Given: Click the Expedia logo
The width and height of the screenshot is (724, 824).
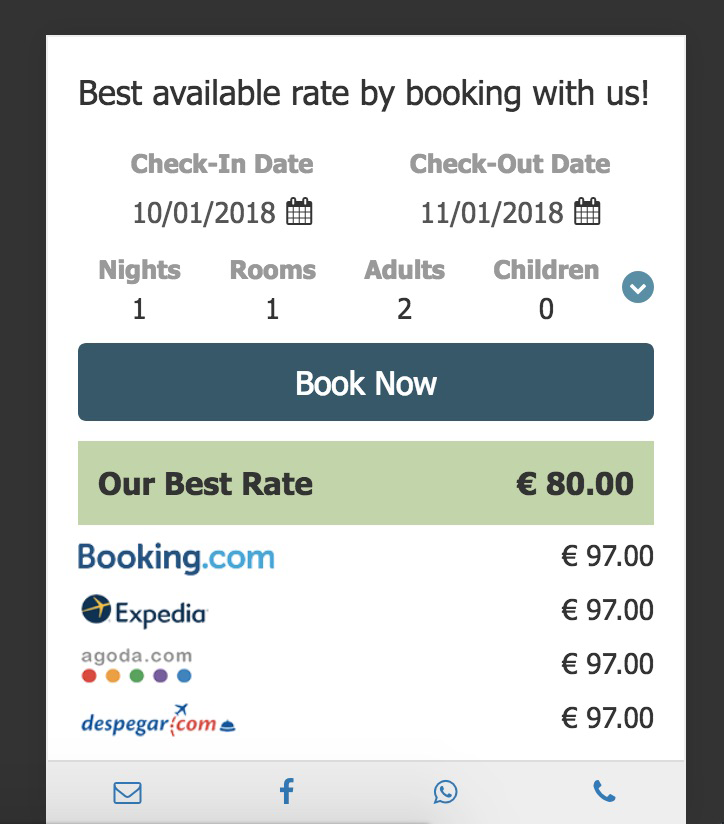Looking at the screenshot, I should click(x=144, y=610).
